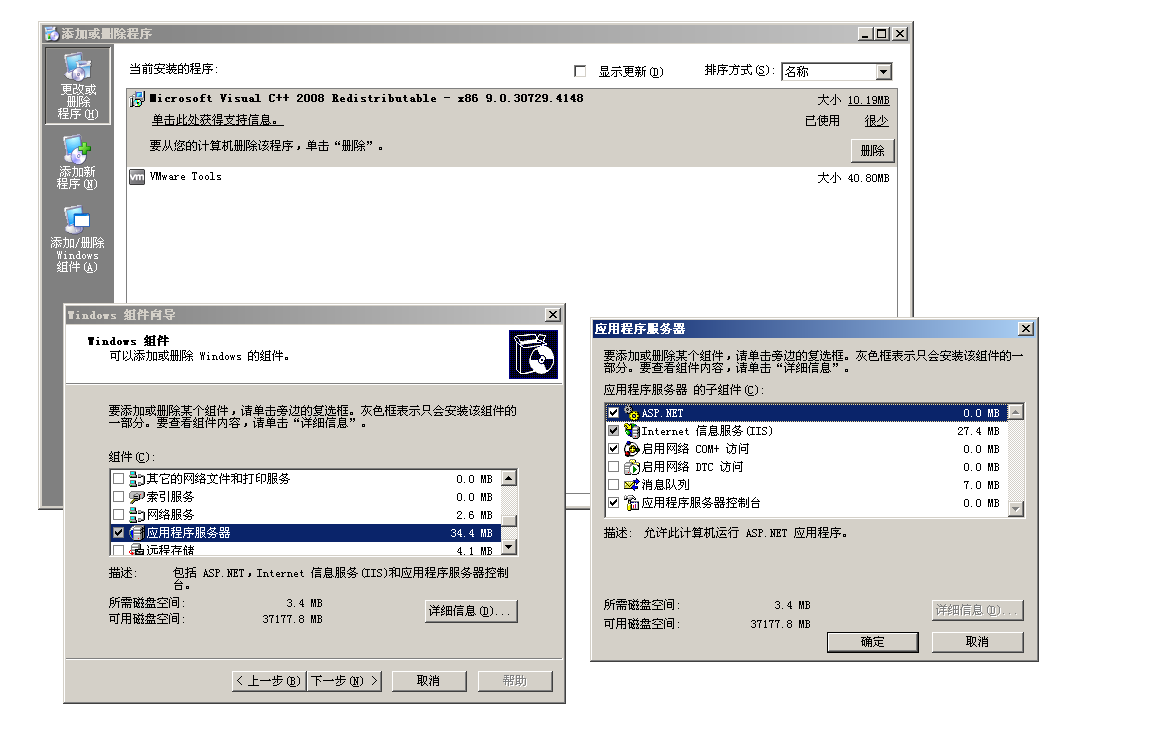Check the 其它的网络文件和打印服务 checkbox
This screenshot has height=756, width=1149.
click(119, 479)
